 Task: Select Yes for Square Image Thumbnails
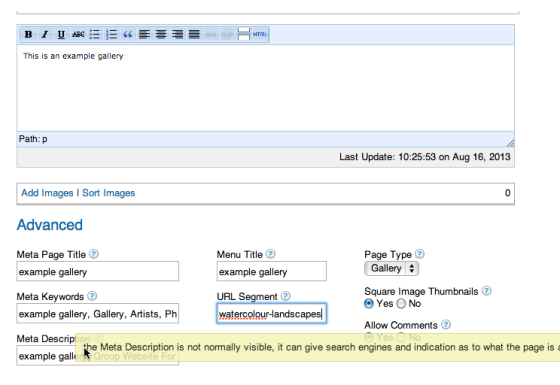tap(369, 304)
